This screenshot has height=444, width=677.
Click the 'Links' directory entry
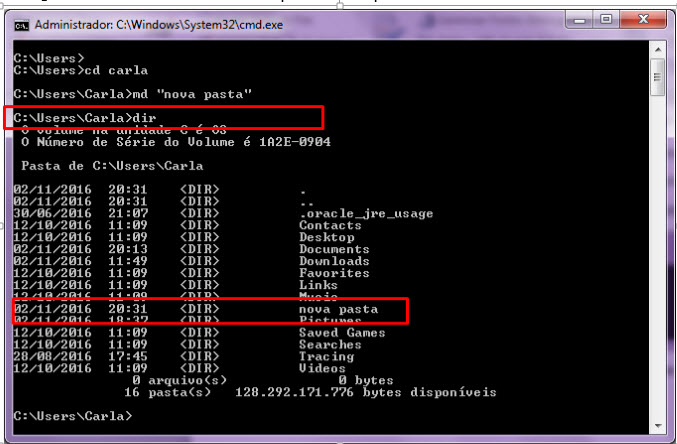(x=318, y=285)
